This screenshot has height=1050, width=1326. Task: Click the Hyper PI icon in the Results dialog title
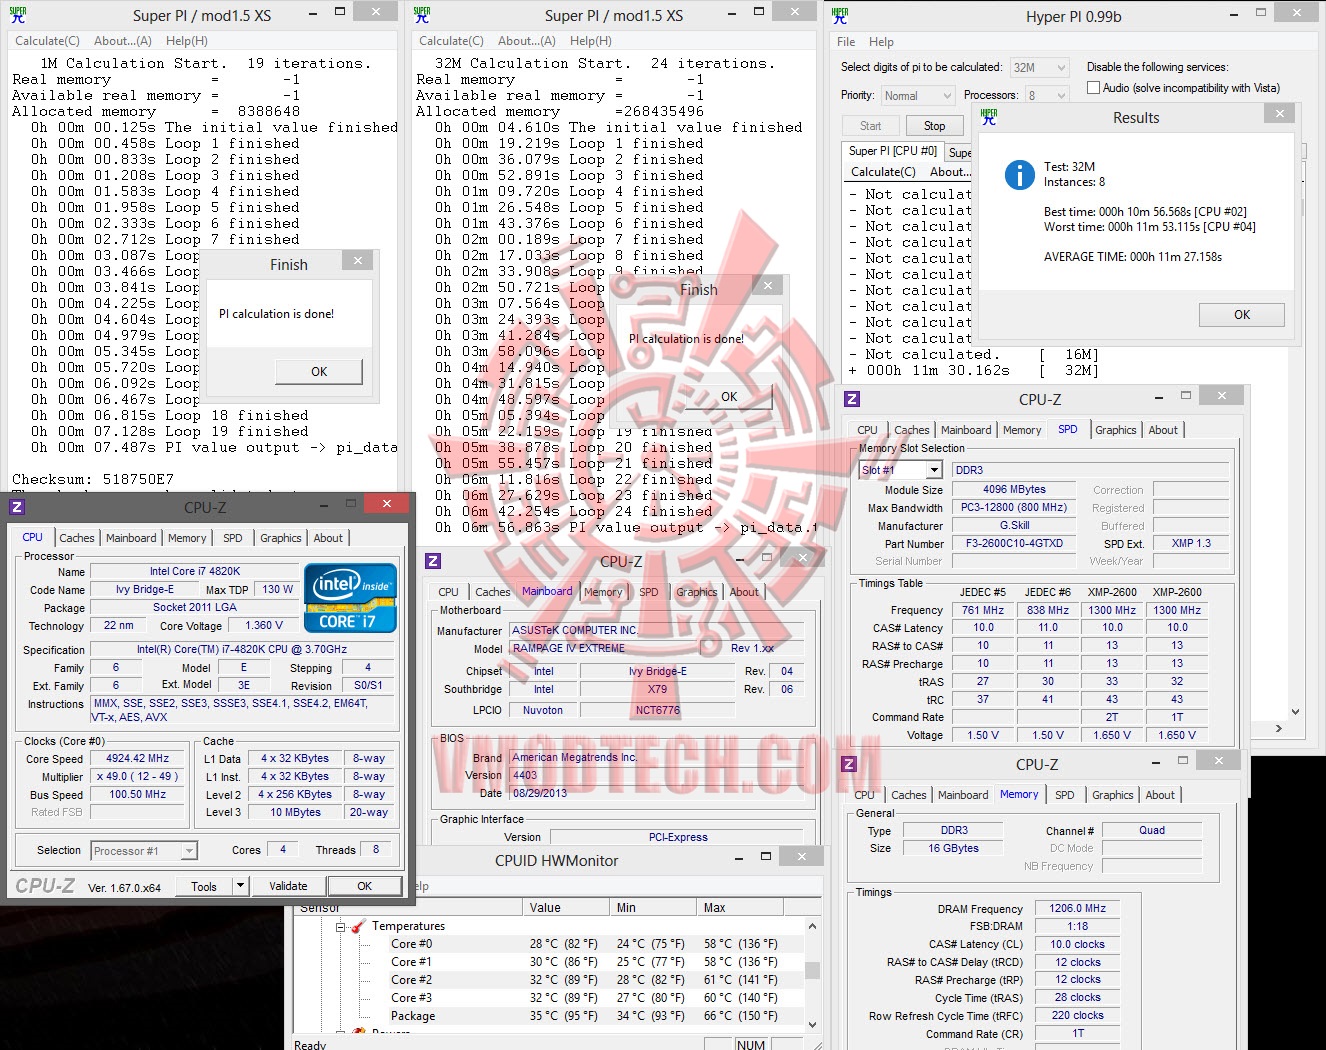pos(989,117)
